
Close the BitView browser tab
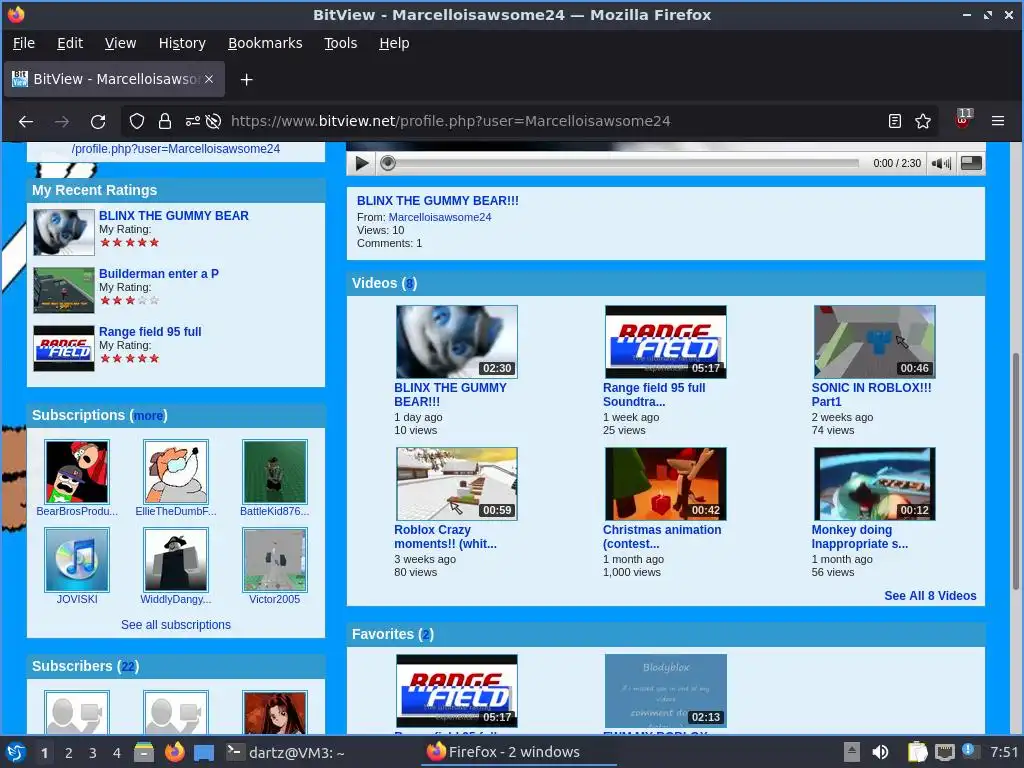point(209,79)
